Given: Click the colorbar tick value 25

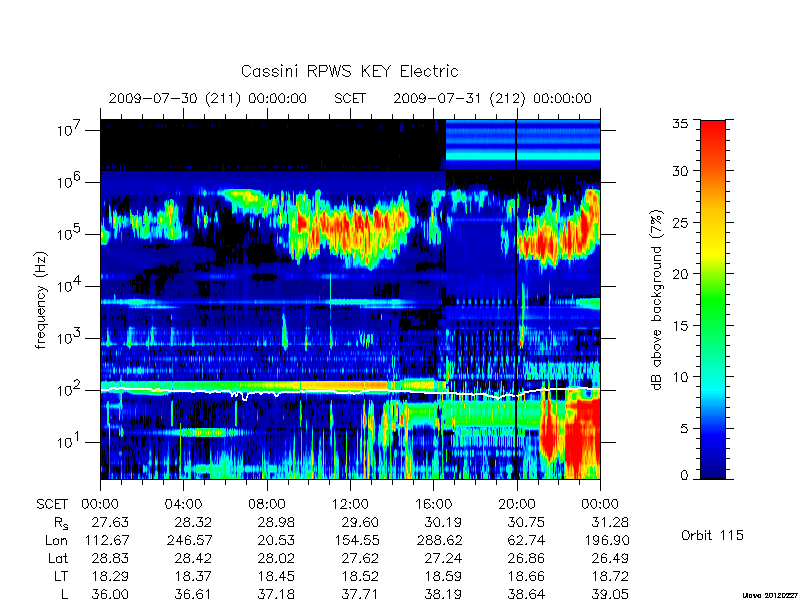Looking at the screenshot, I should (681, 222).
